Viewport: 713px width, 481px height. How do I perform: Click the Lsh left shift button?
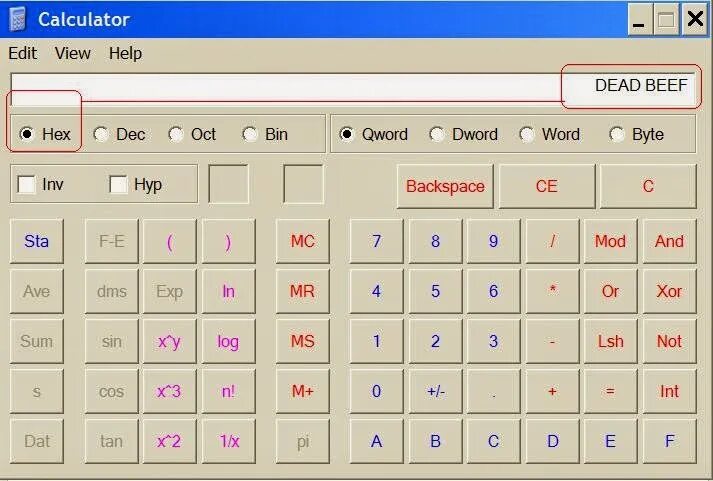pos(611,341)
